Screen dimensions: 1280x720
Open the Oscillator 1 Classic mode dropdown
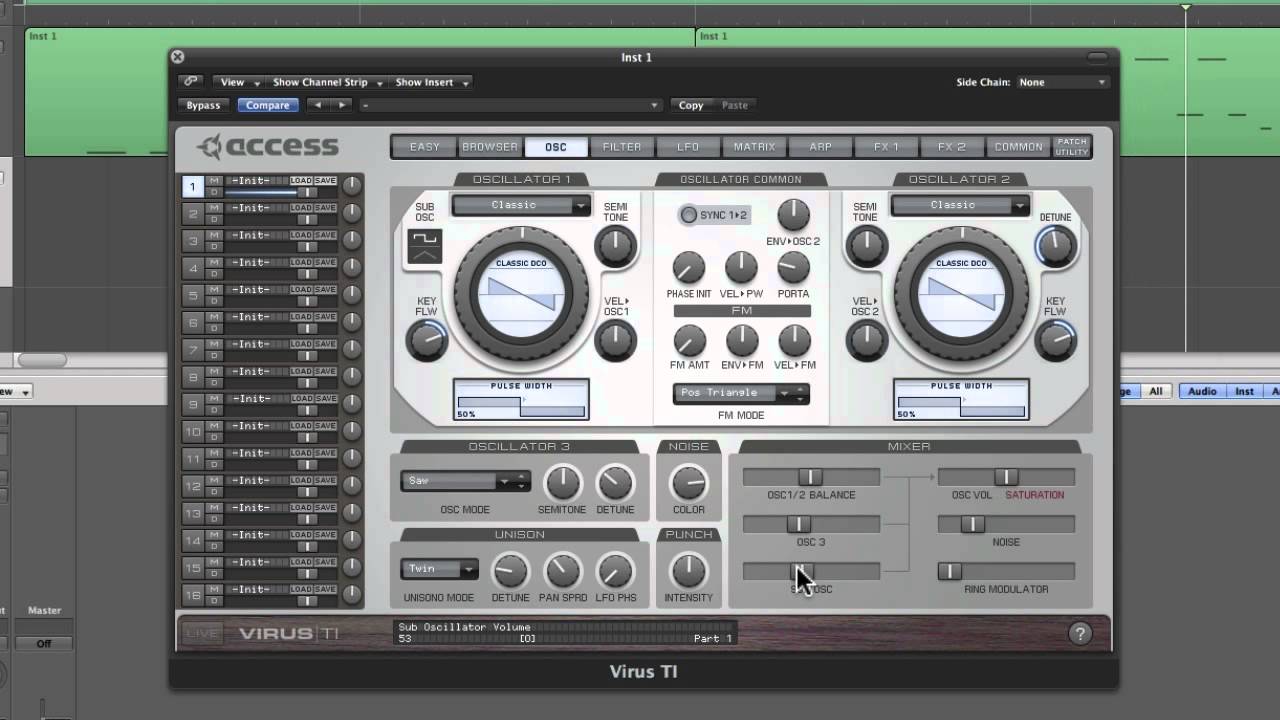click(x=521, y=205)
